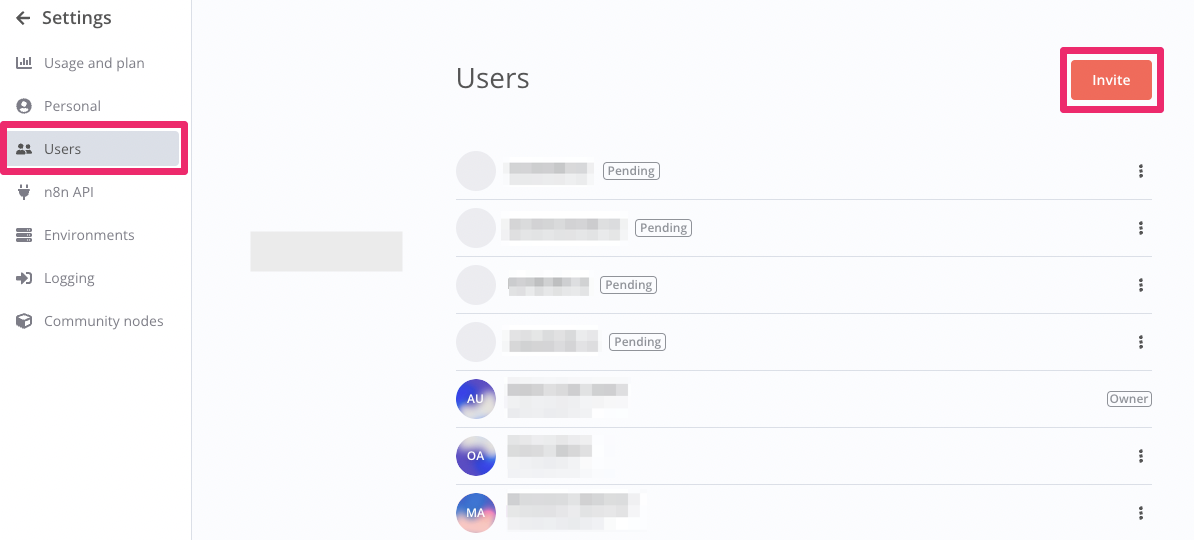Open actions menu for second pending user
1194x540 pixels.
coord(1141,228)
